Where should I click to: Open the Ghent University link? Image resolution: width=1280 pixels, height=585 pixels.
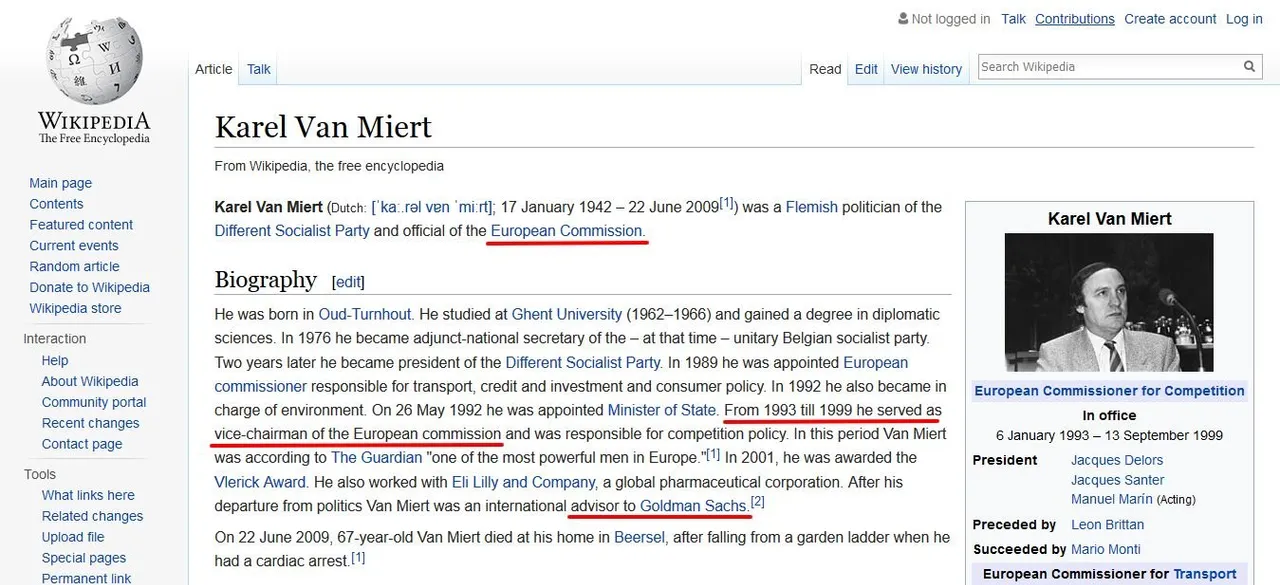(x=567, y=314)
